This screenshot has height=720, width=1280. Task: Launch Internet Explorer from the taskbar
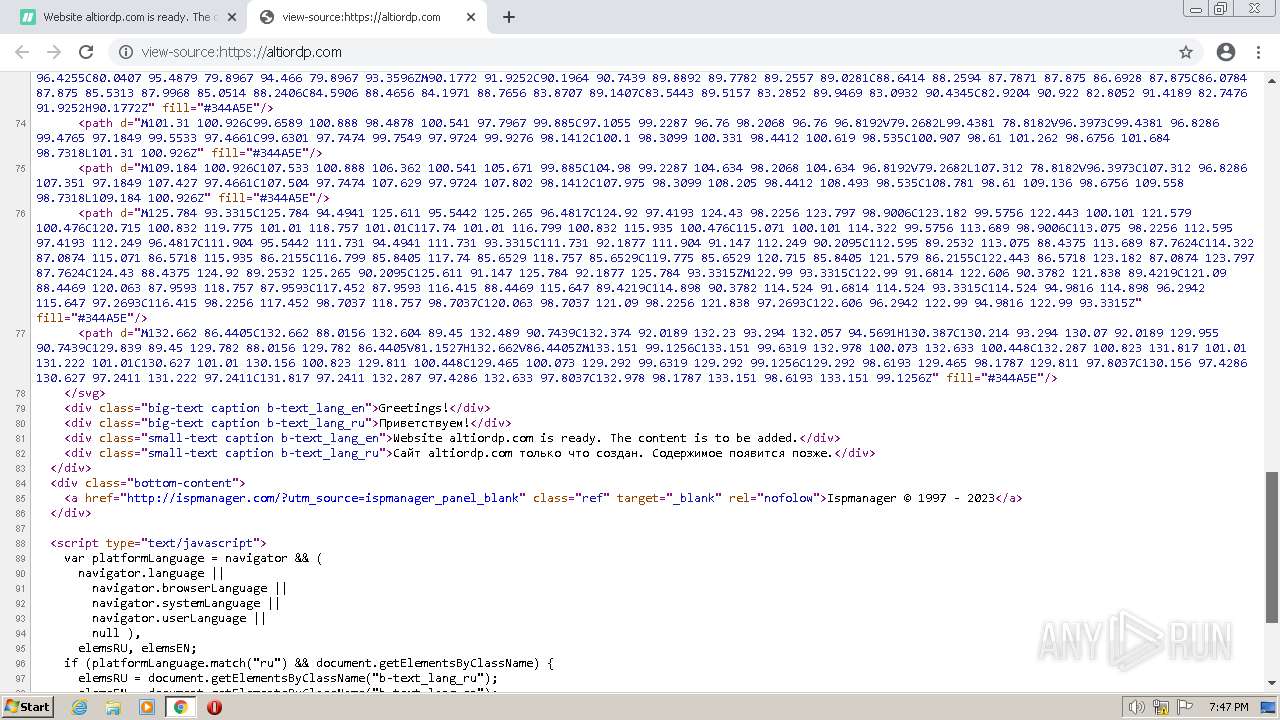coord(79,707)
